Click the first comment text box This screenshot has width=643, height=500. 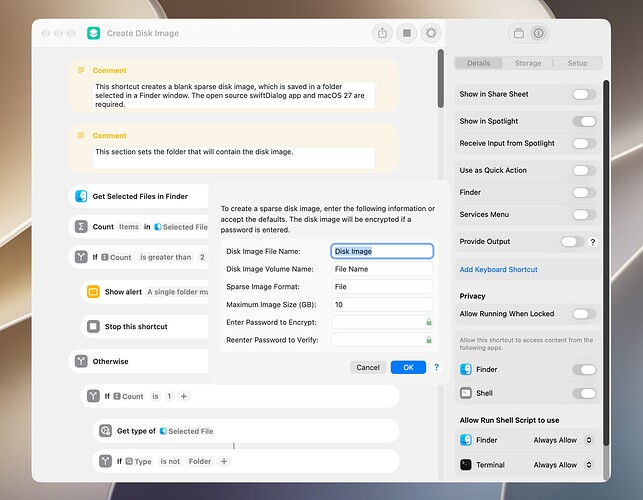(234, 95)
